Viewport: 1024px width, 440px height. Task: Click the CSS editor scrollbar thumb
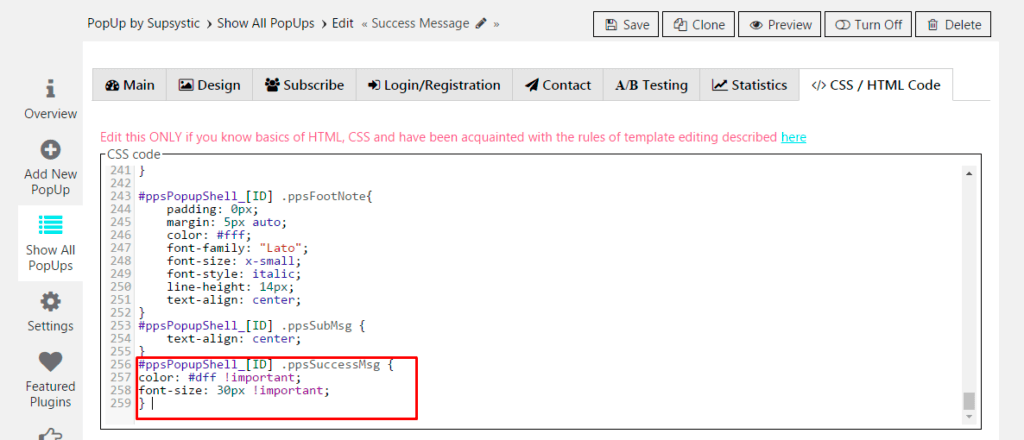point(969,400)
